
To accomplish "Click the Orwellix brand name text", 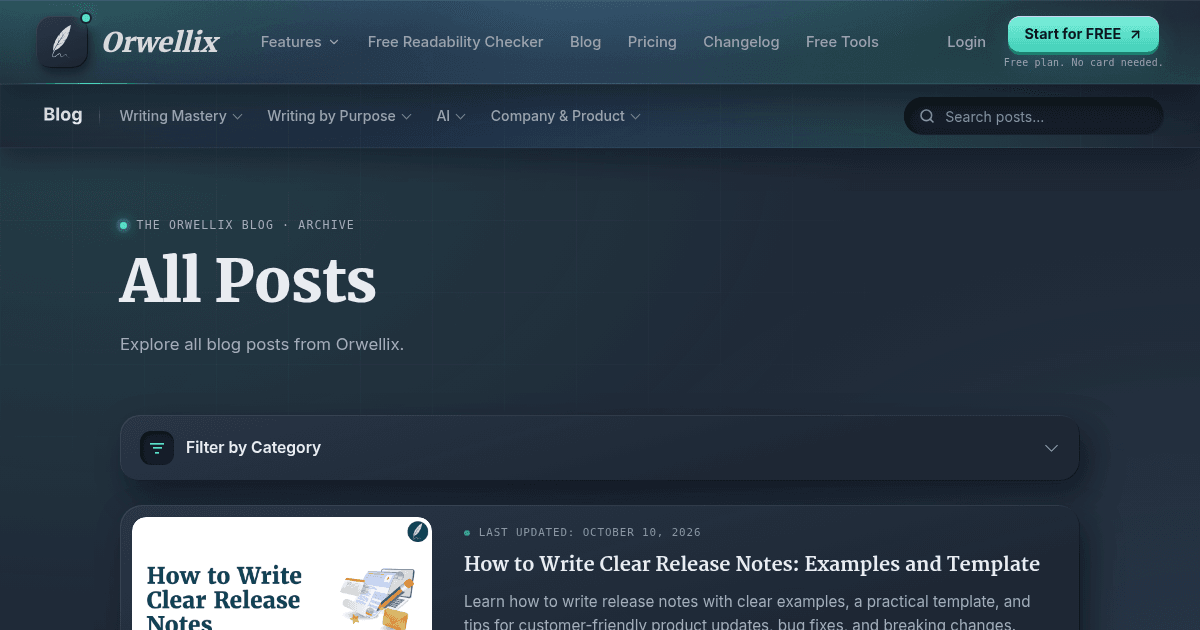I will pyautogui.click(x=161, y=42).
